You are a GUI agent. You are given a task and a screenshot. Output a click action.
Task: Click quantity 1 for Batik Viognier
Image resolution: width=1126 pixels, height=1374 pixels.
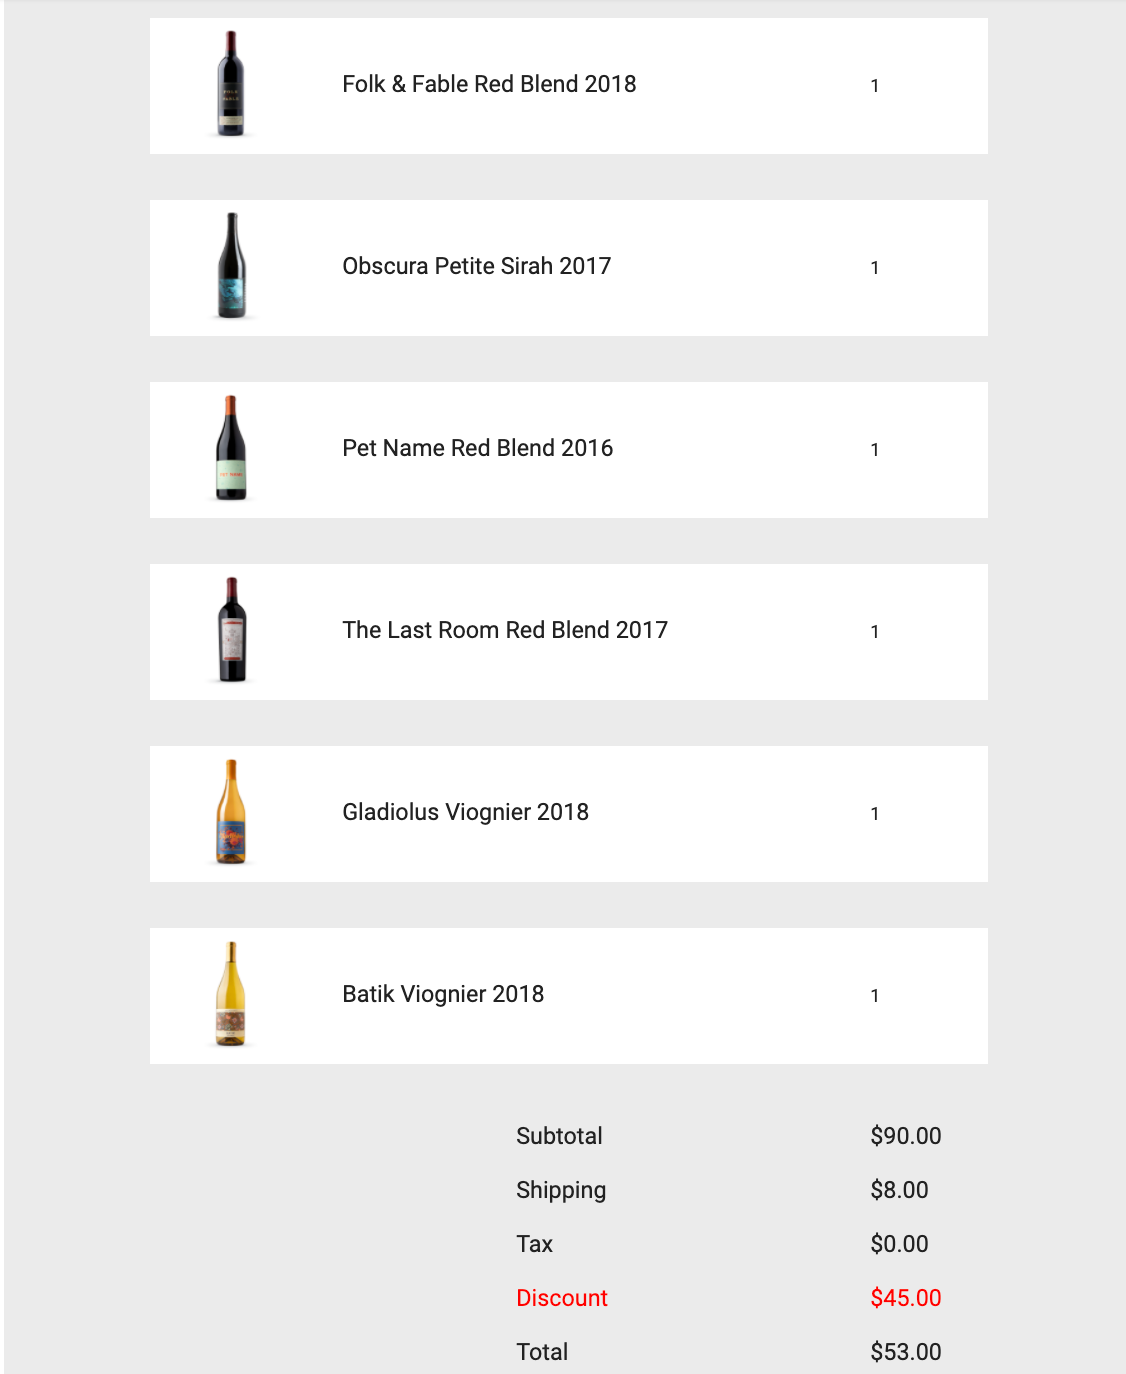[x=875, y=996]
